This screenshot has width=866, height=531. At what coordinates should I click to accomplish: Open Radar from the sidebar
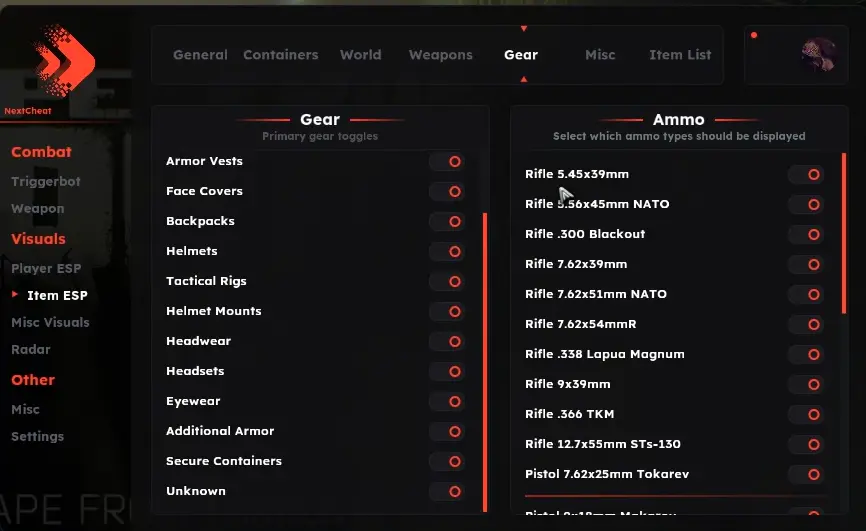pyautogui.click(x=31, y=349)
